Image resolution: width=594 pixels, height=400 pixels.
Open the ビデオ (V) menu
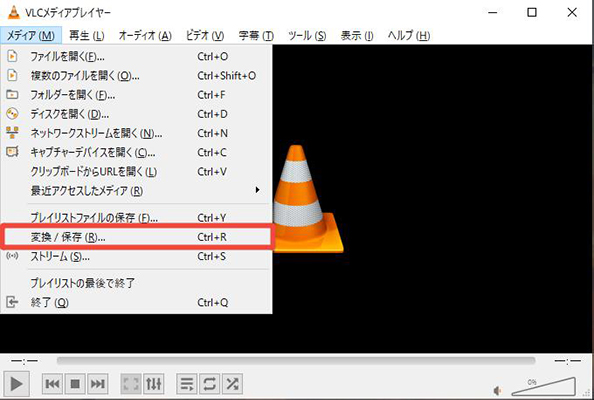205,36
